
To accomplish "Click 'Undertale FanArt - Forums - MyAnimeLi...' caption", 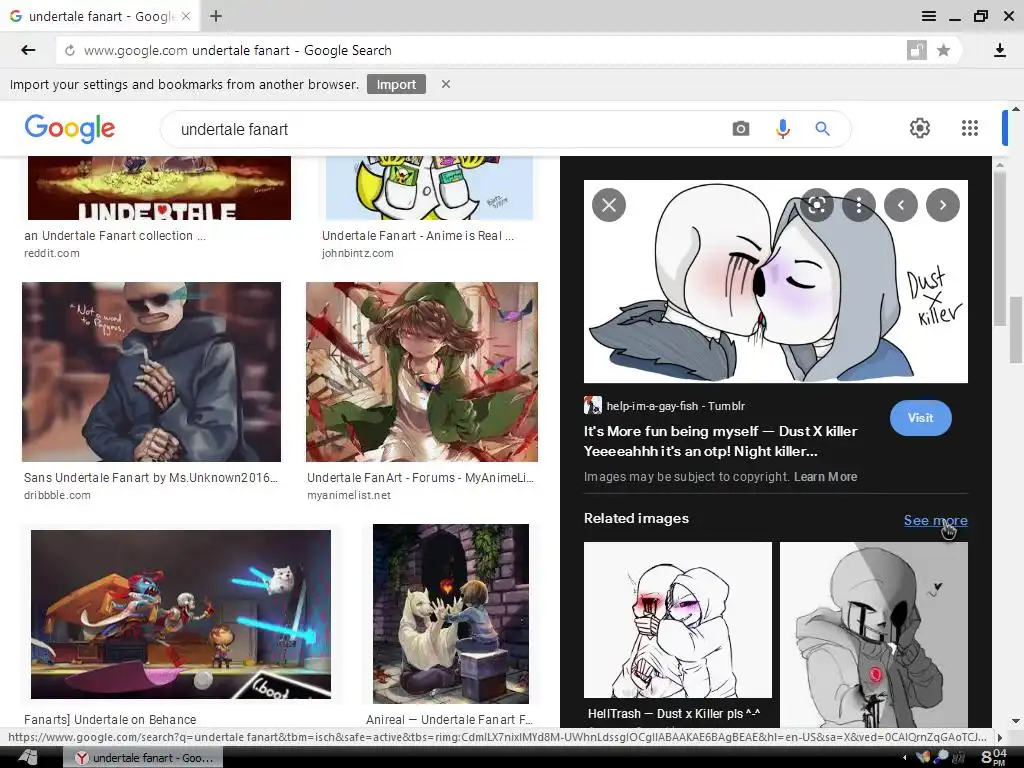I will coord(421,477).
